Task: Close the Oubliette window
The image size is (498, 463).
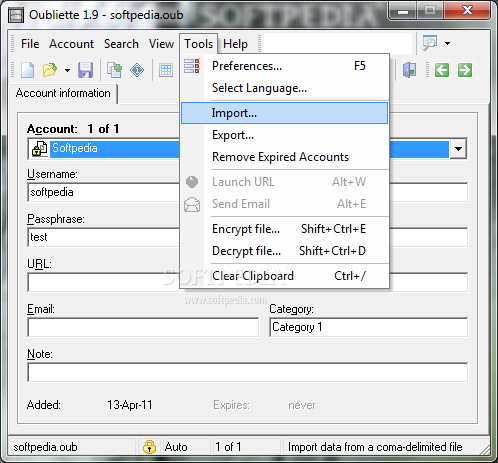Action: point(467,11)
